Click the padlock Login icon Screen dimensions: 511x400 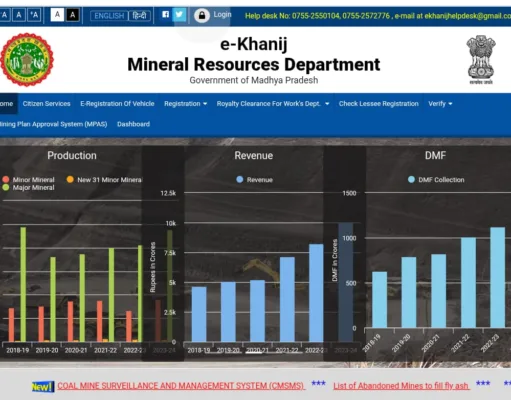pyautogui.click(x=202, y=15)
